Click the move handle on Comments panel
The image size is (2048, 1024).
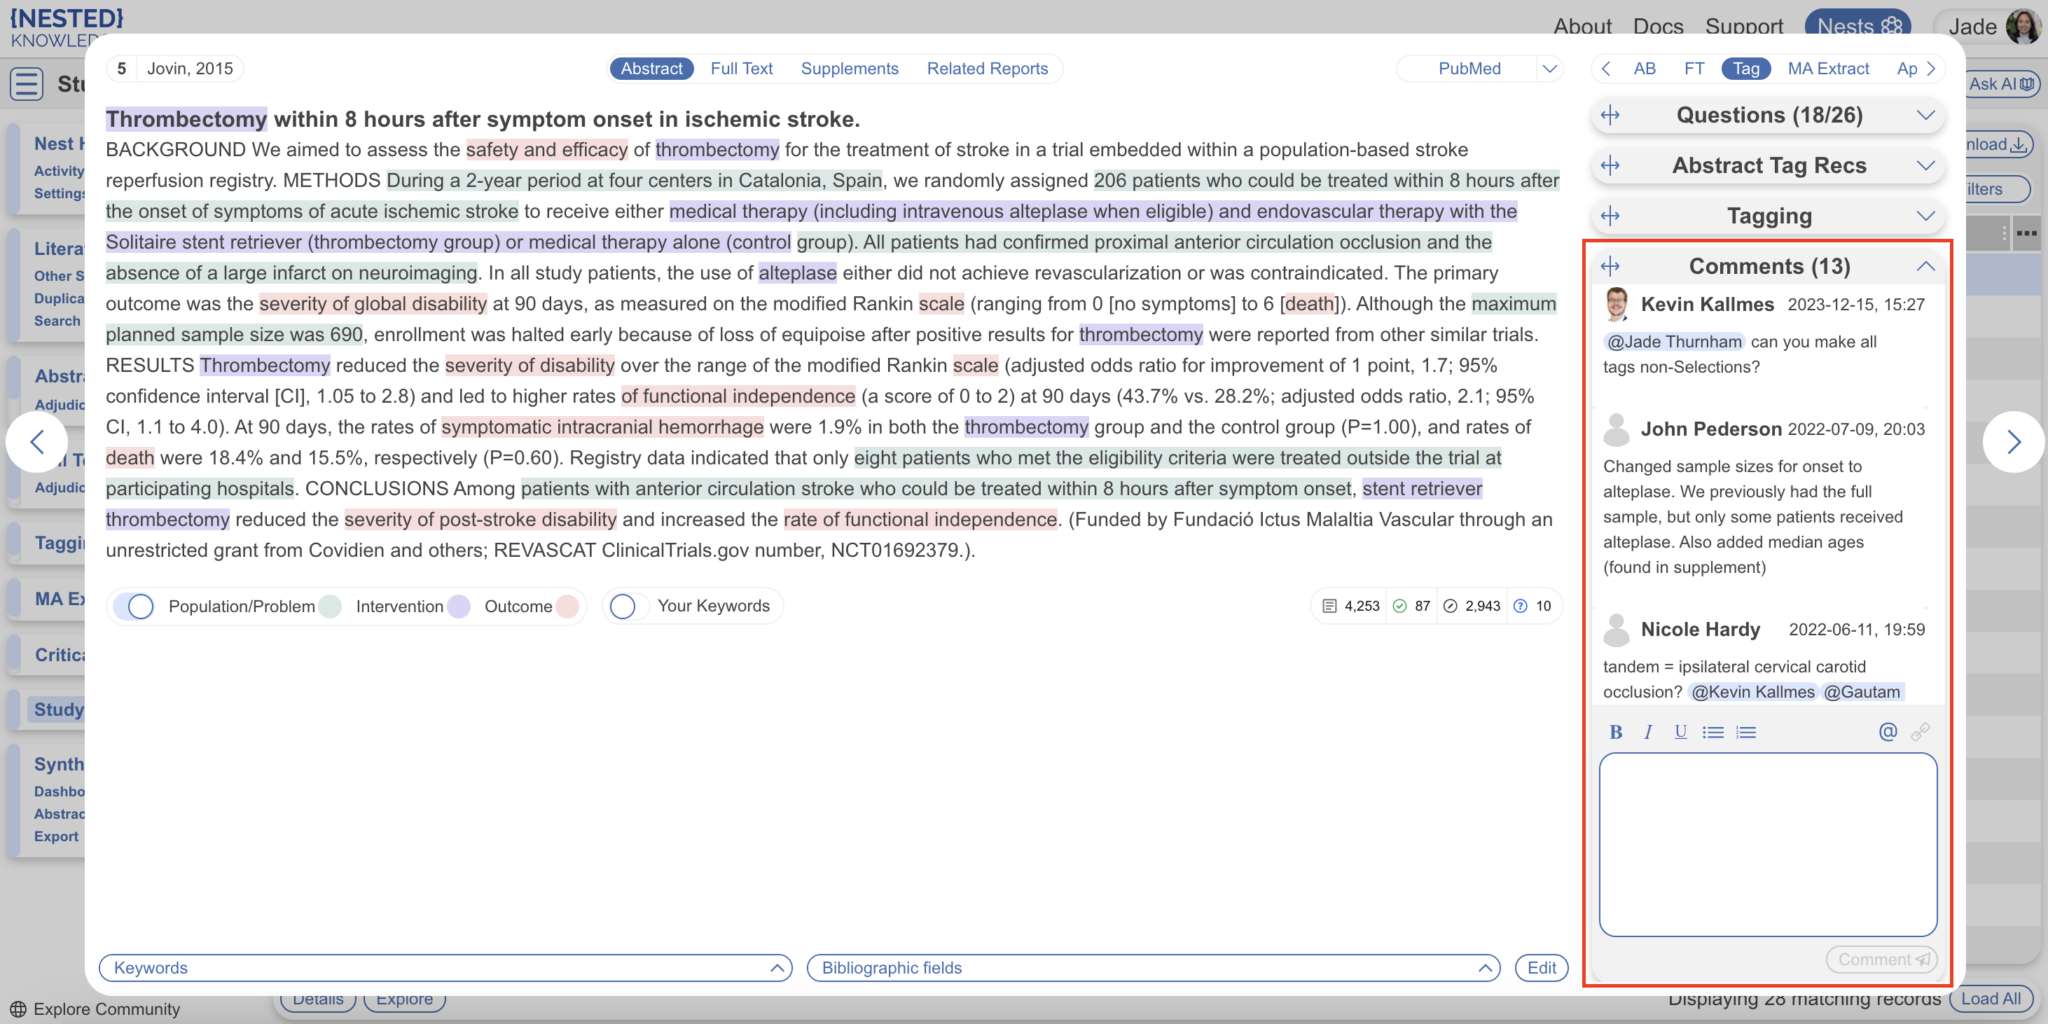point(1610,266)
